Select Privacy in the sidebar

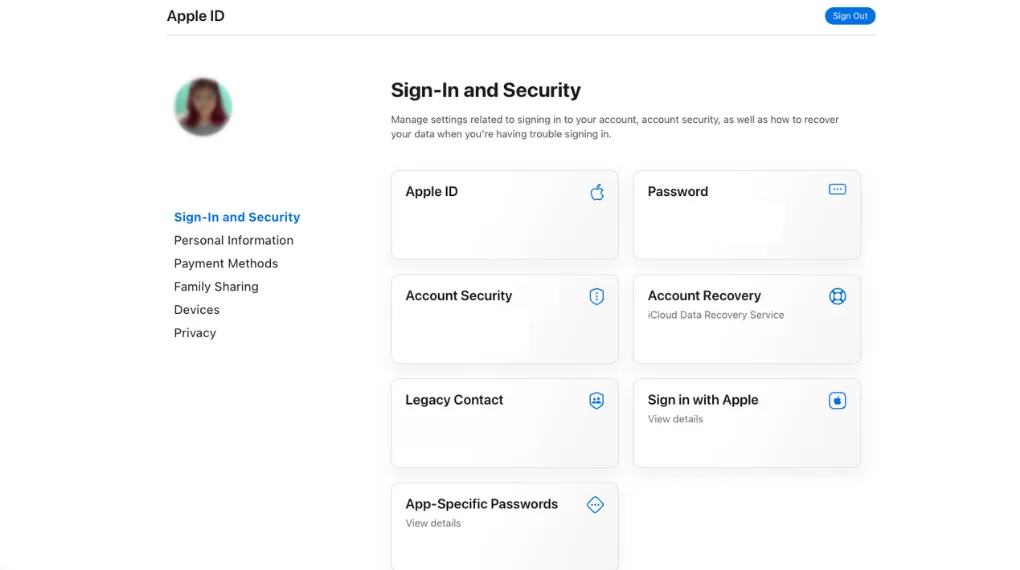point(195,332)
